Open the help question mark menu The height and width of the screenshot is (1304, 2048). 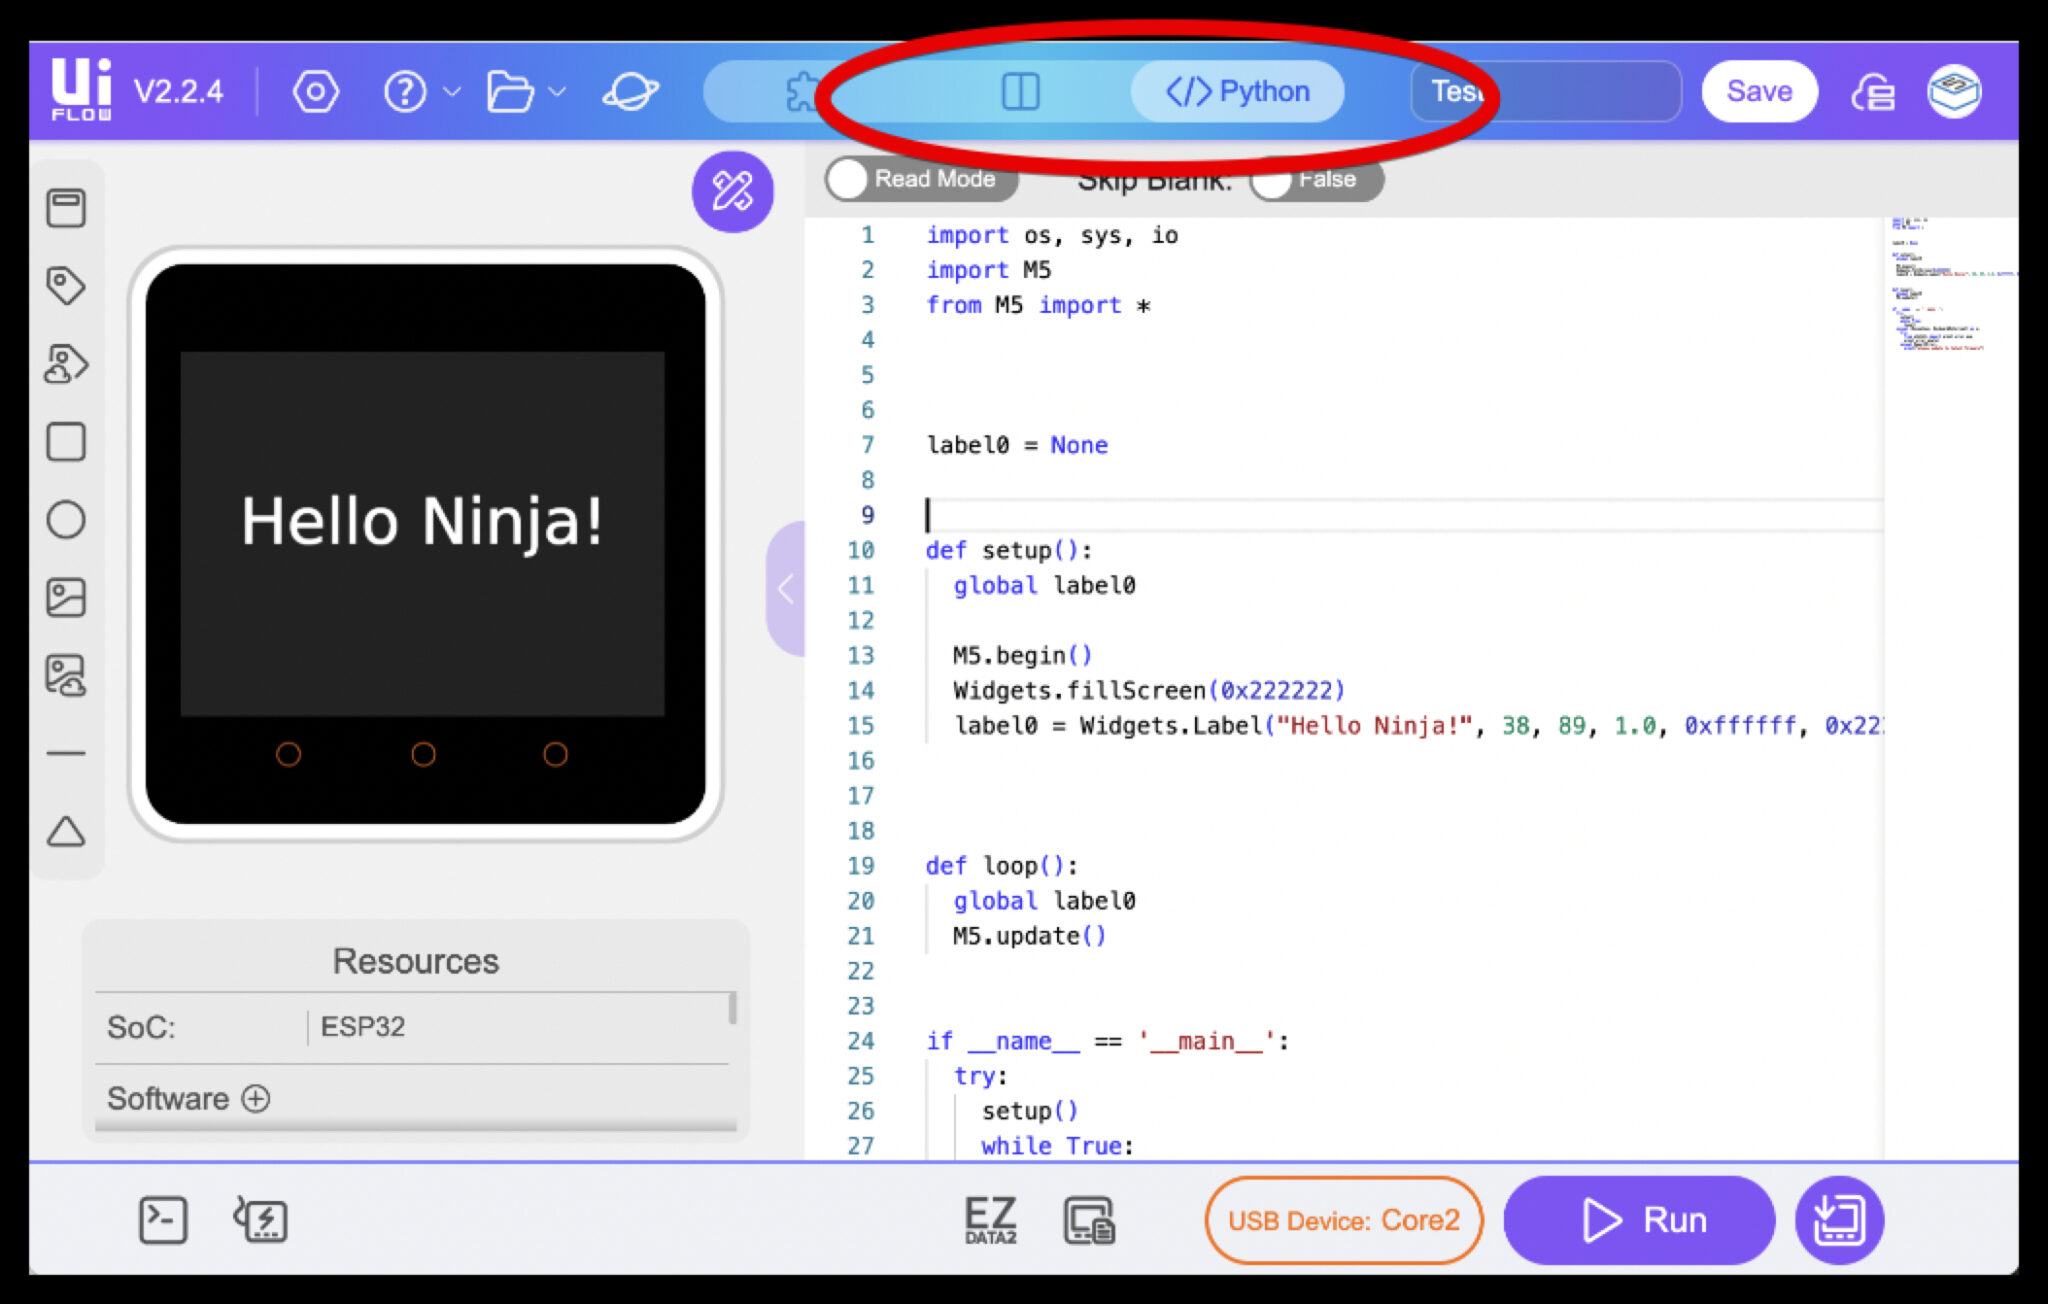click(404, 92)
